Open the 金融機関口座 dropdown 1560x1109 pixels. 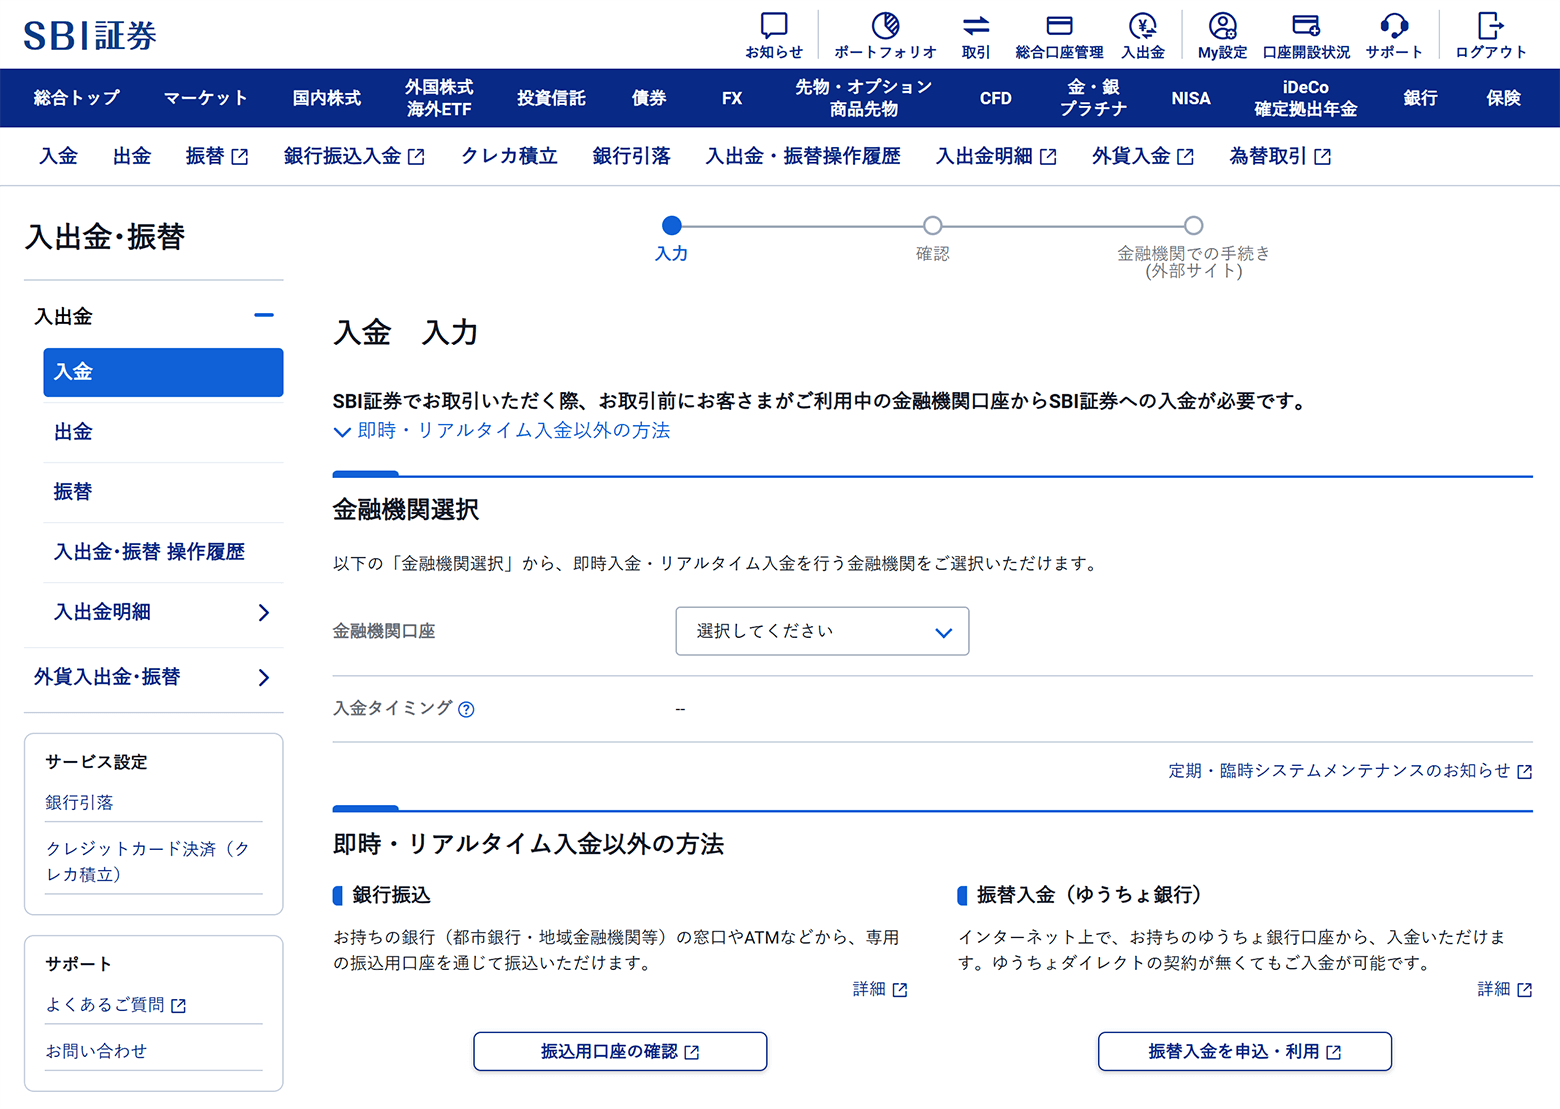pyautogui.click(x=822, y=631)
